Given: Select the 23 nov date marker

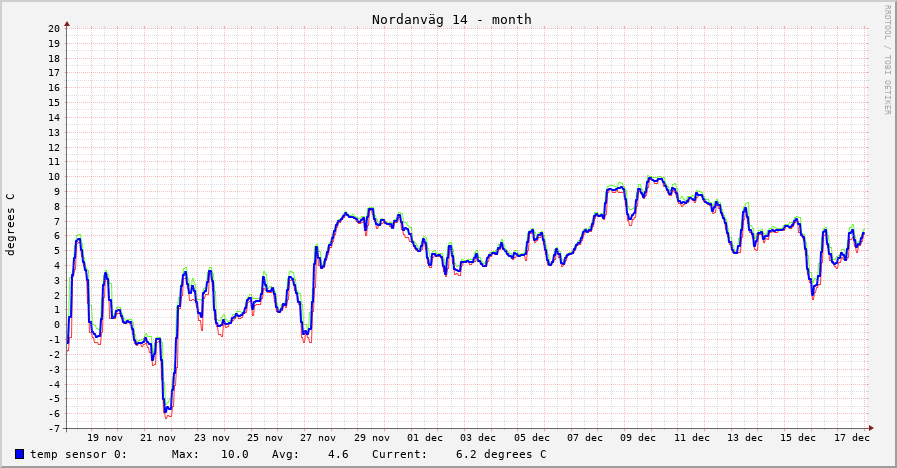Looking at the screenshot, I should [211, 437].
